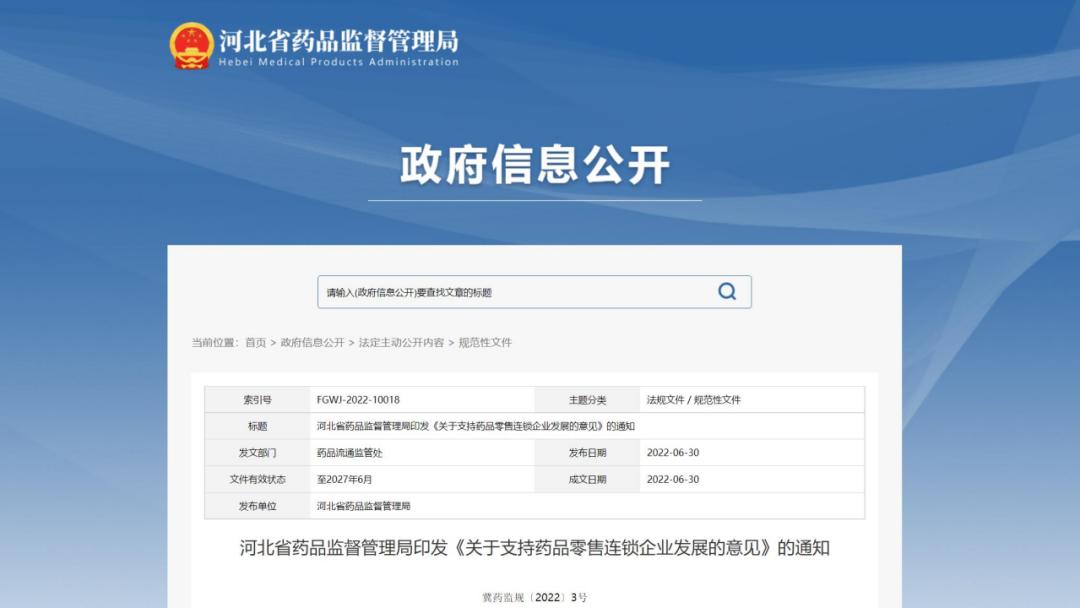Select the document heading below the info table
1080x608 pixels.
point(540,547)
